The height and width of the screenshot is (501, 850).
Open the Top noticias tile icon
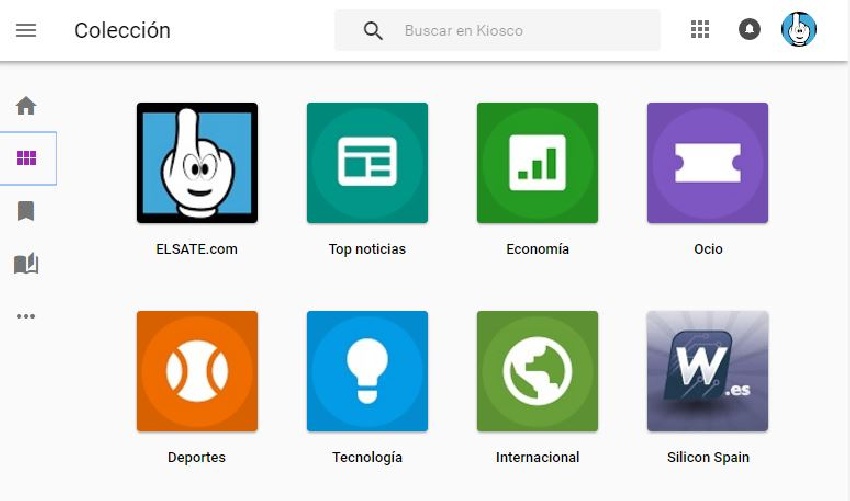tap(367, 163)
